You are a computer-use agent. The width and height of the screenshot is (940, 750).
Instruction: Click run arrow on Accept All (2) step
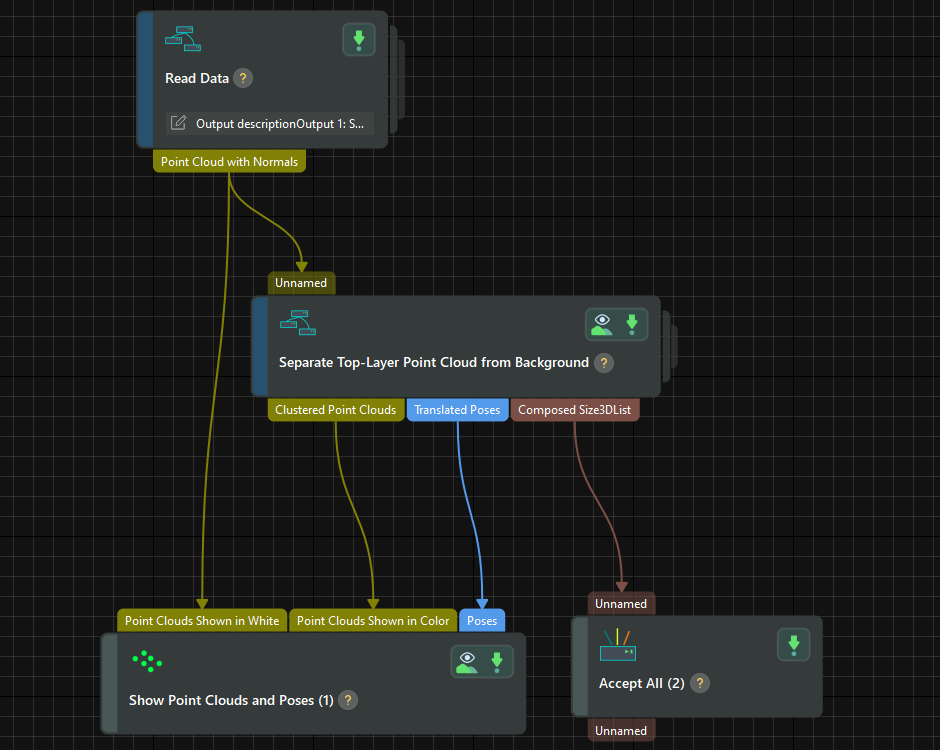coord(794,645)
